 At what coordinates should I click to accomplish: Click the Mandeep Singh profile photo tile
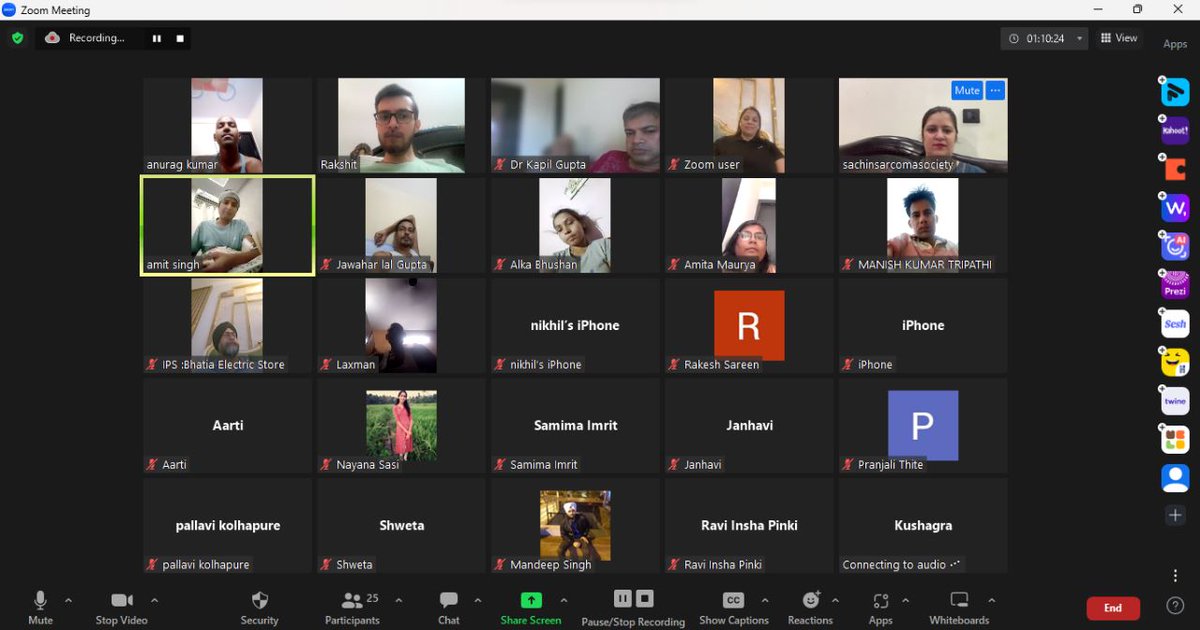(x=575, y=525)
